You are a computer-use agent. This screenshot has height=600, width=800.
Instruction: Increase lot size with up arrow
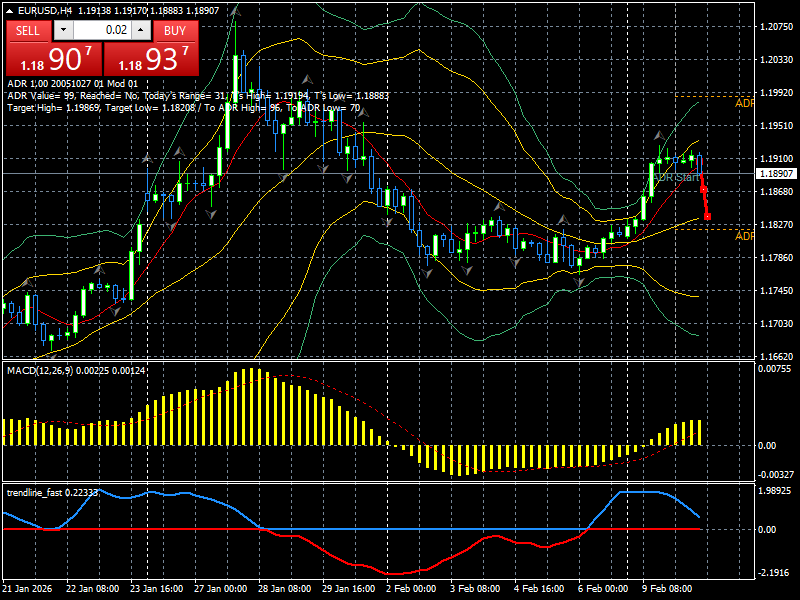tap(141, 31)
